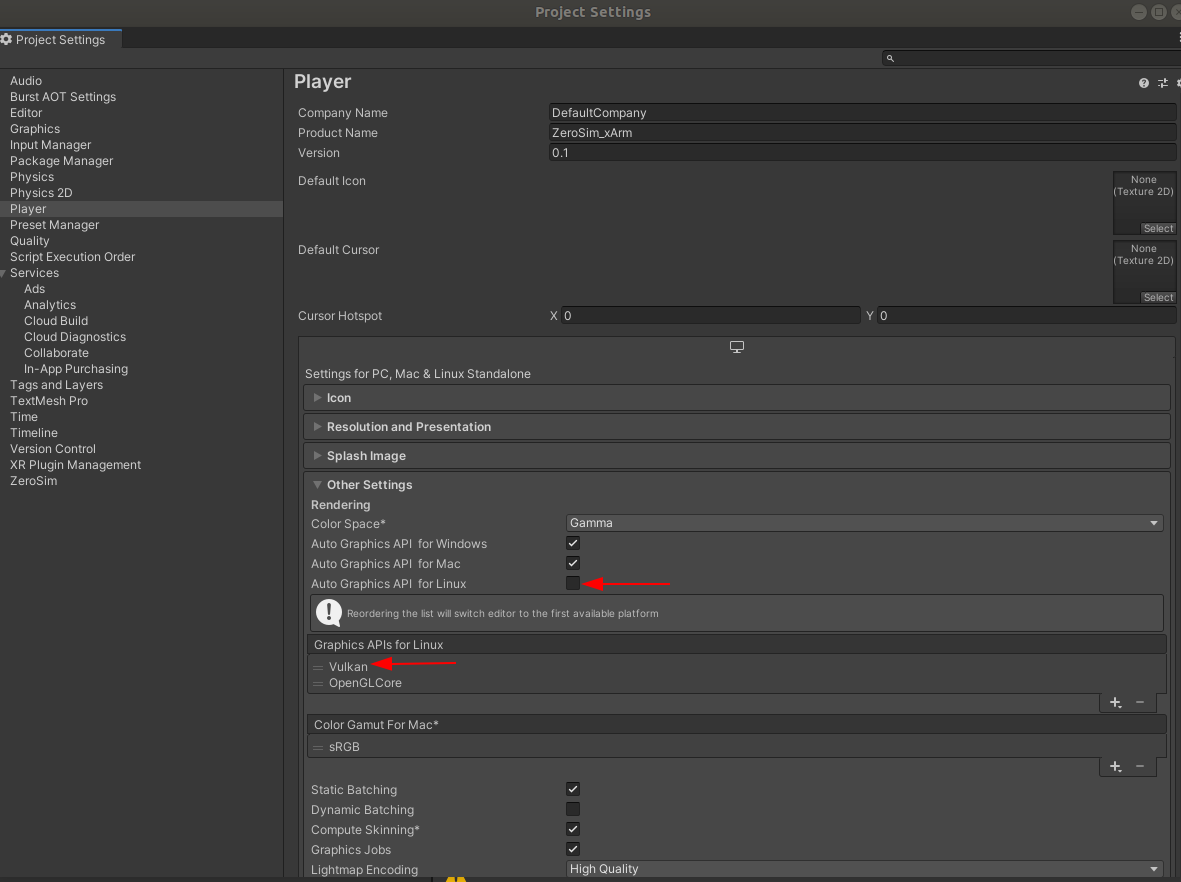Grab the drag handle beside Vulkan
This screenshot has height=882, width=1181.
[318, 667]
